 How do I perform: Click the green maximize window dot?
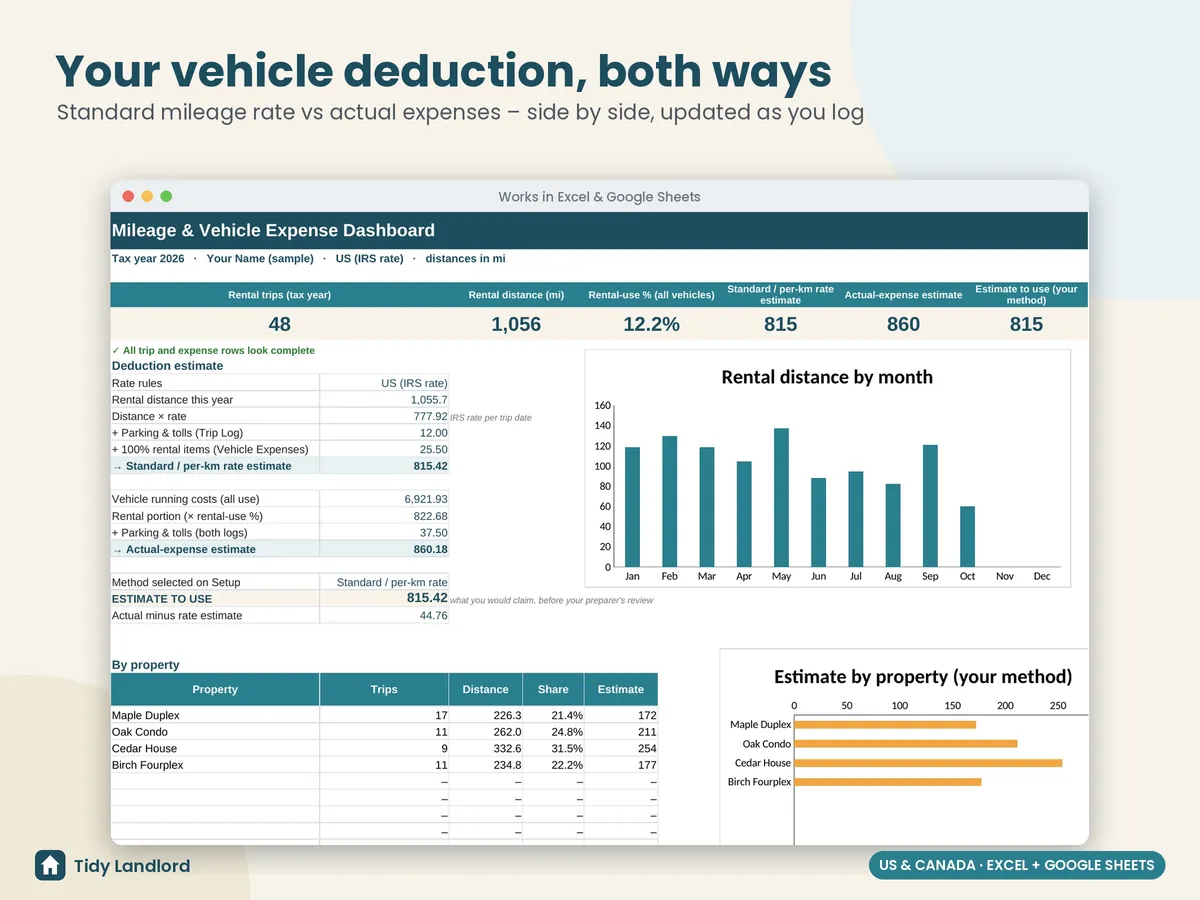(x=166, y=196)
